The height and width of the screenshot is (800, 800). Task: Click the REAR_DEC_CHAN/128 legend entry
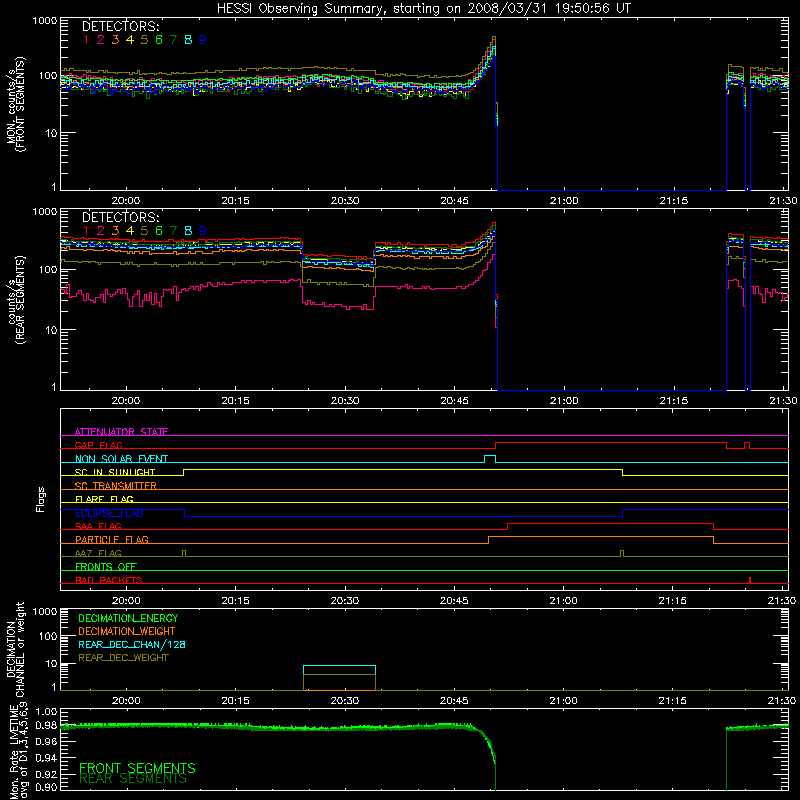point(132,644)
